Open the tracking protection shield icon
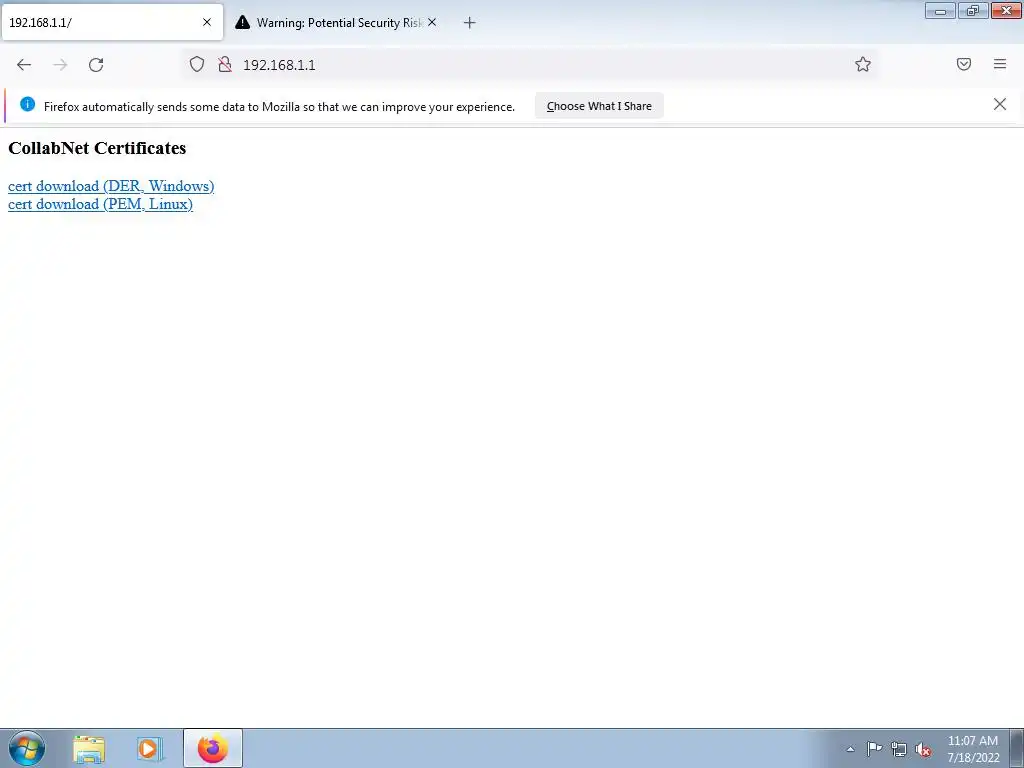This screenshot has height=768, width=1024. 197,64
